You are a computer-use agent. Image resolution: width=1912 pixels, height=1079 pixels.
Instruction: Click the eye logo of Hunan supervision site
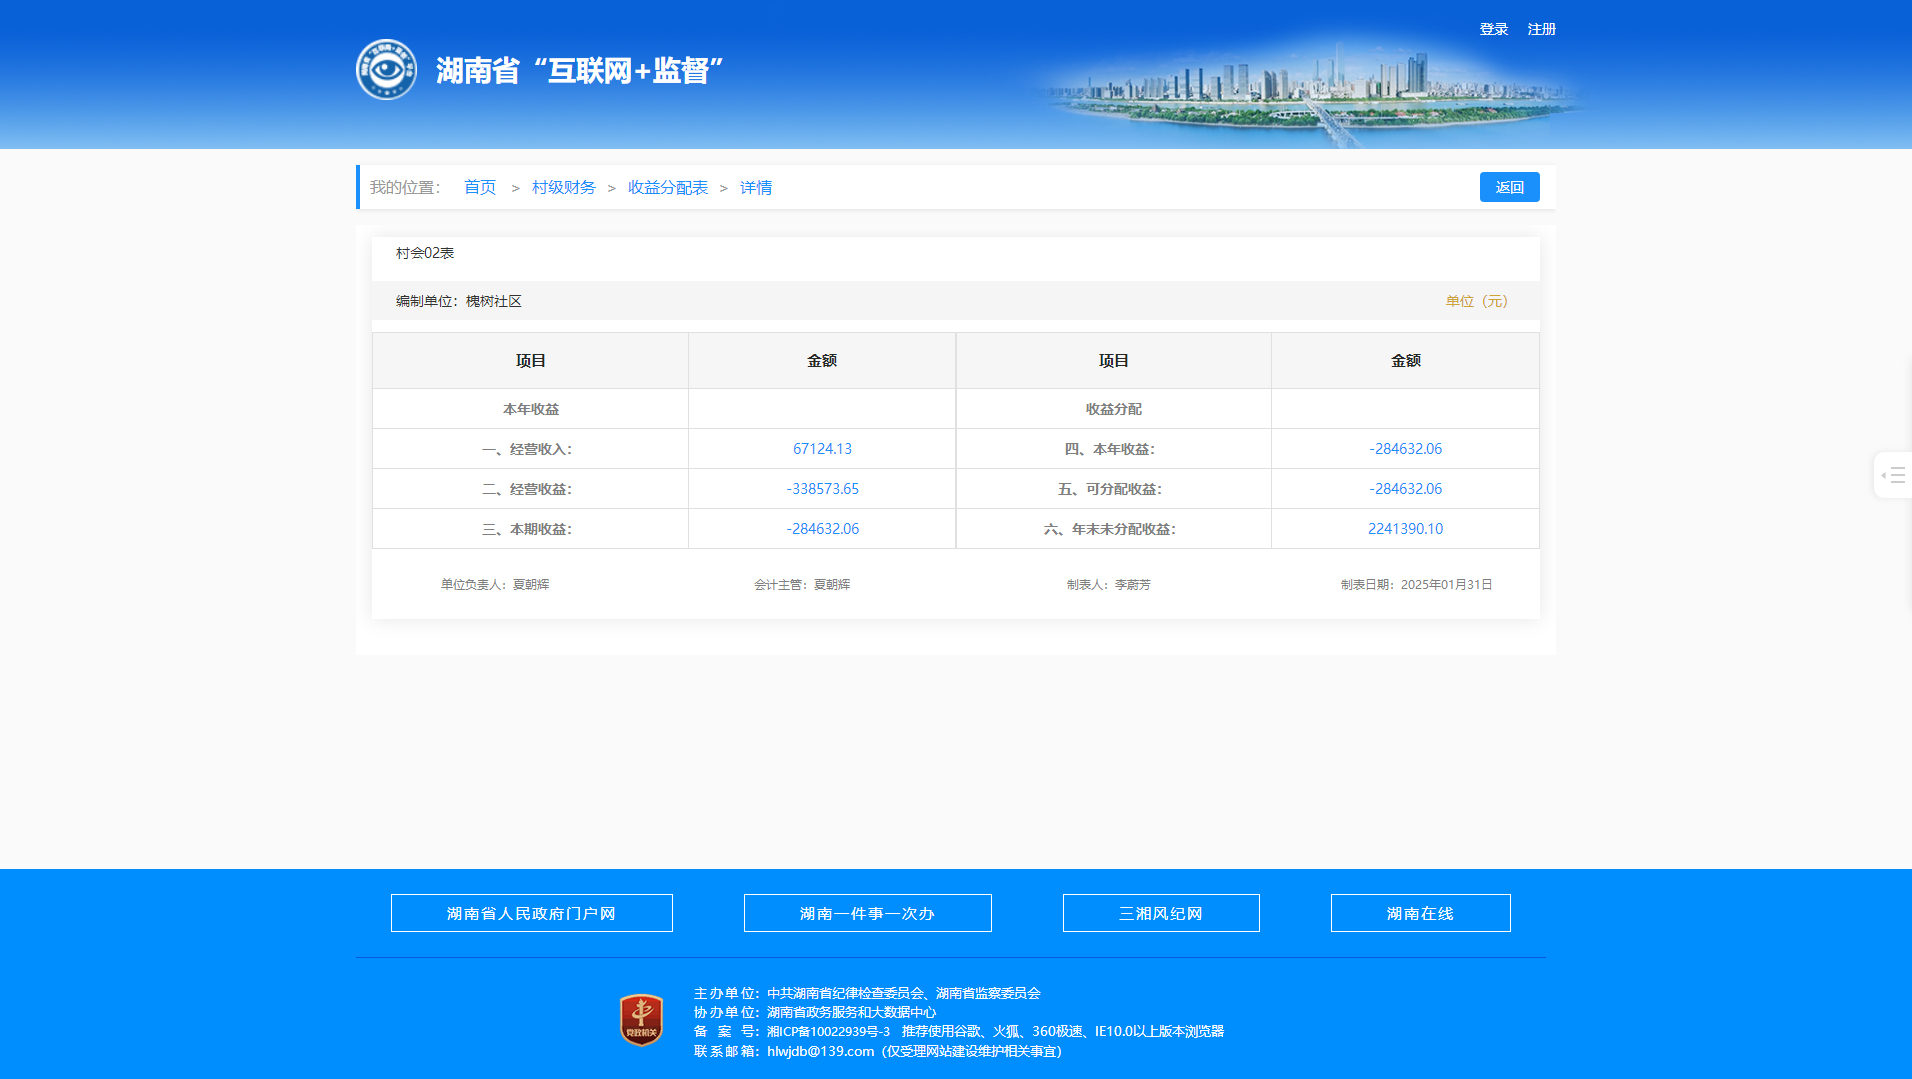coord(387,70)
